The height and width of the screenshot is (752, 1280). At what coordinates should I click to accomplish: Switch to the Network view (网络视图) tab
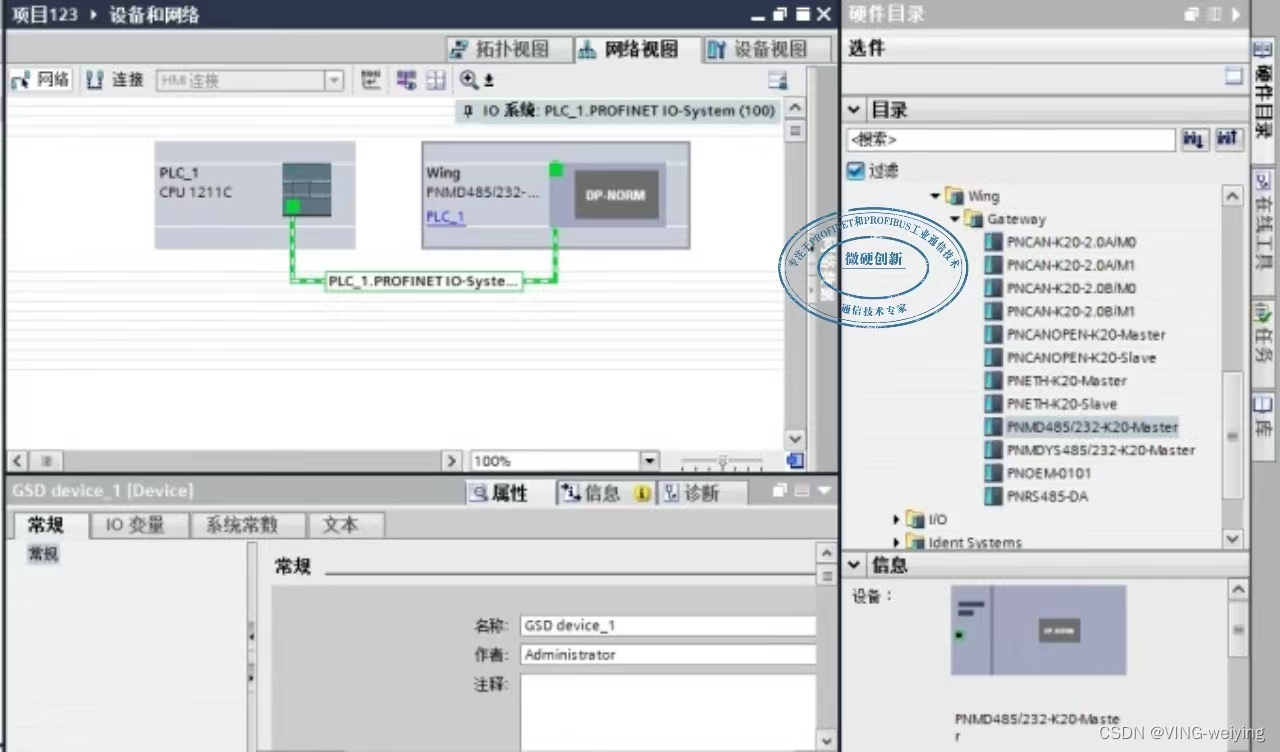638,49
